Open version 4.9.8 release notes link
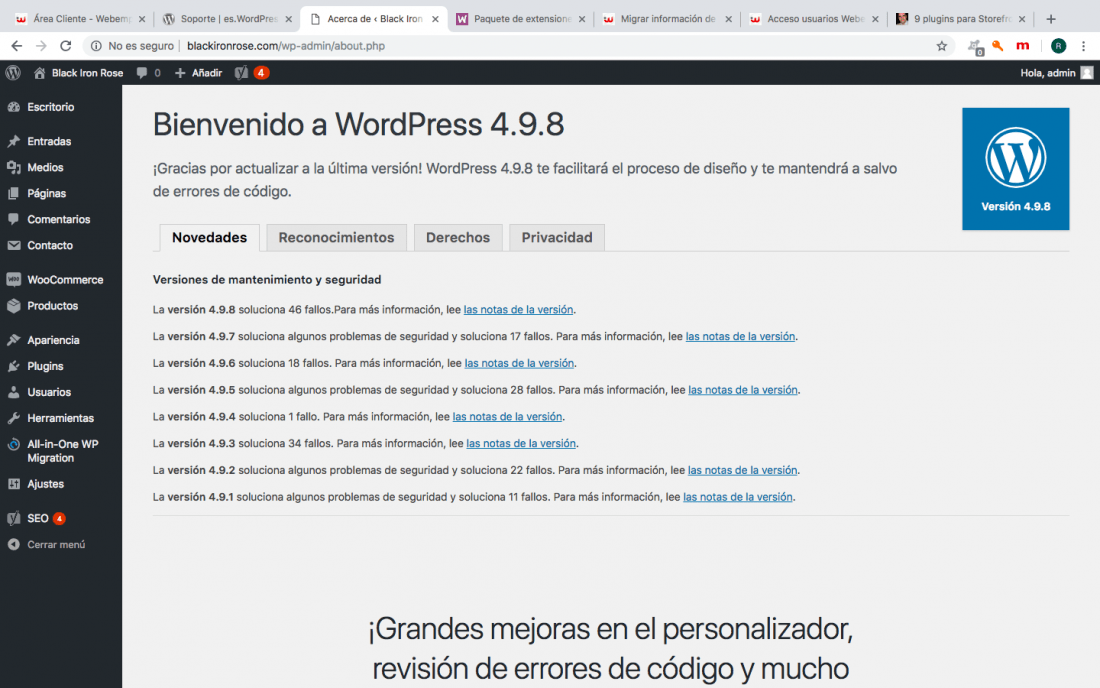The image size is (1100, 688). click(518, 310)
